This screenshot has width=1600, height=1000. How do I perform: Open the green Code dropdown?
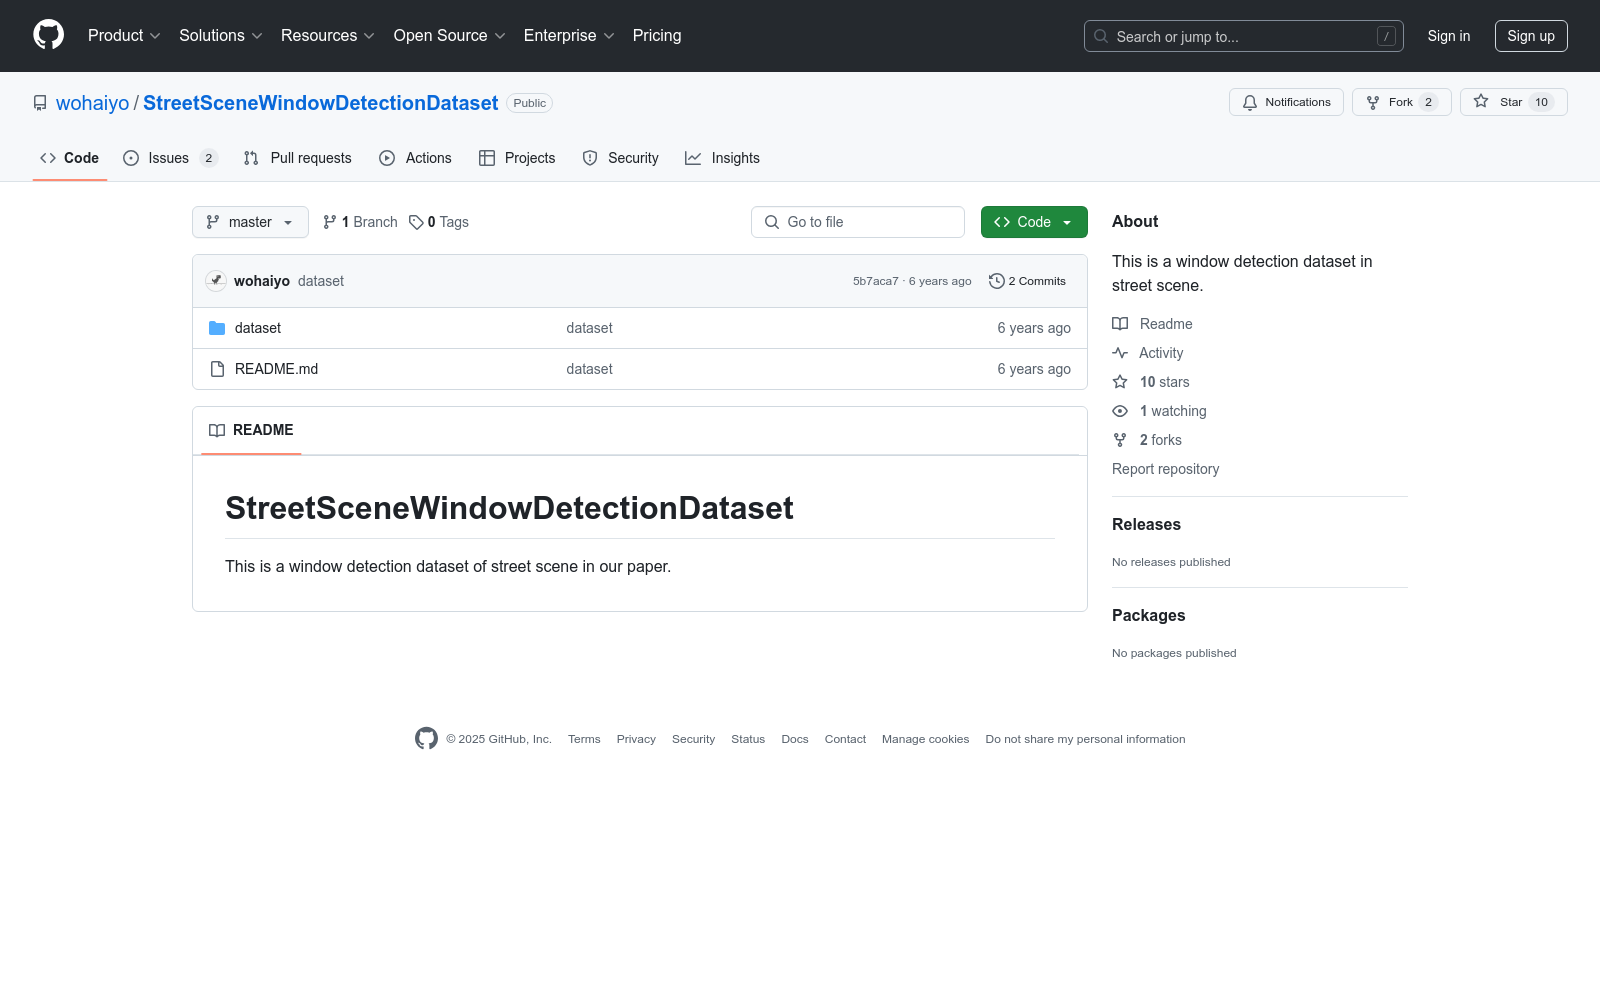click(1034, 222)
